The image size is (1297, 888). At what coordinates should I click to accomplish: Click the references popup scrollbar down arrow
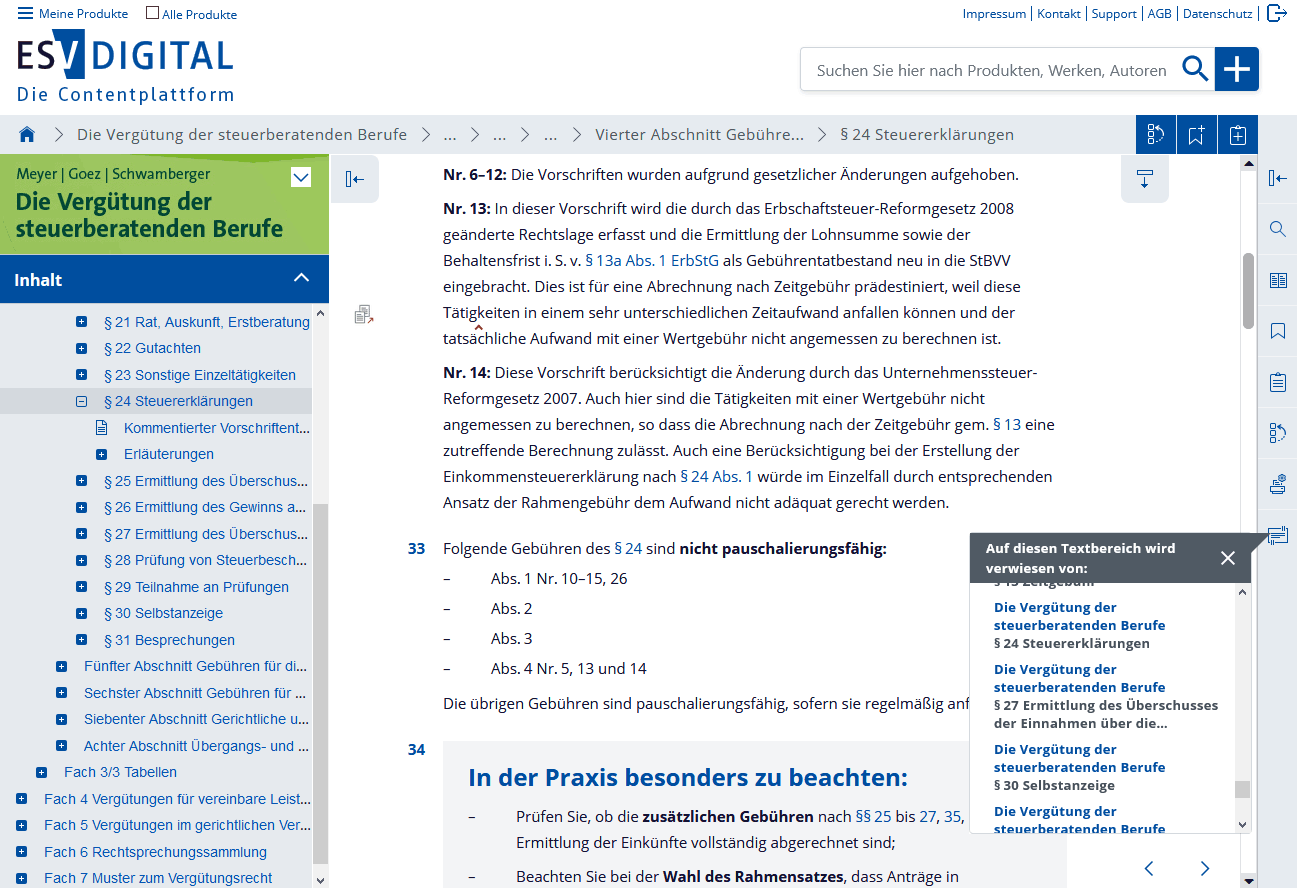click(1243, 825)
